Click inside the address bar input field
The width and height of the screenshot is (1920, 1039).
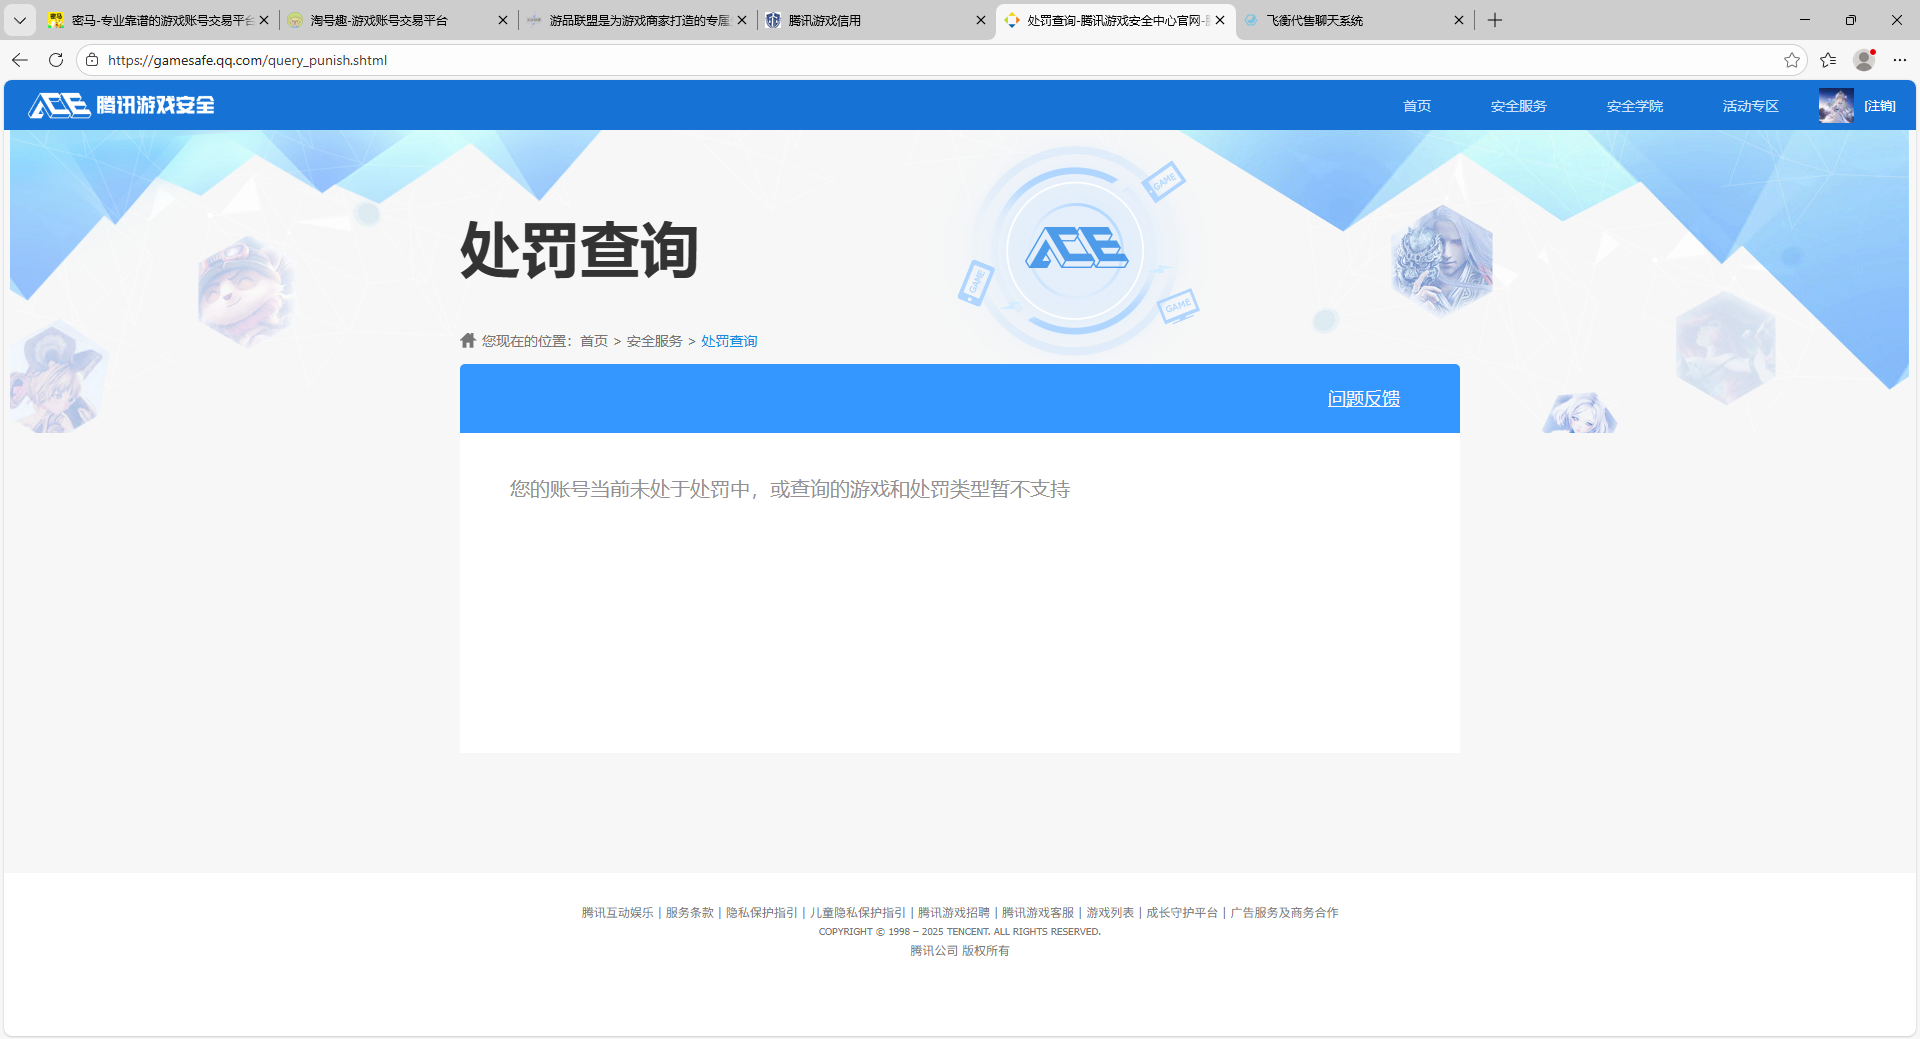coord(400,60)
